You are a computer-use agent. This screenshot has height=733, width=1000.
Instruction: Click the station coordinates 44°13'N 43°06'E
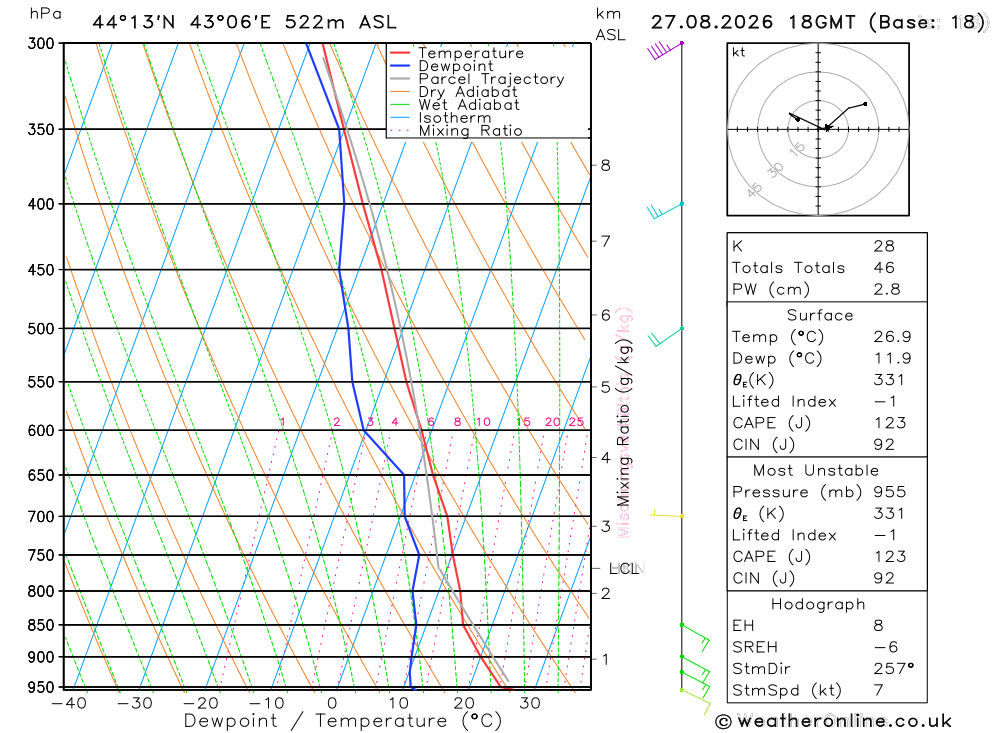(182, 22)
